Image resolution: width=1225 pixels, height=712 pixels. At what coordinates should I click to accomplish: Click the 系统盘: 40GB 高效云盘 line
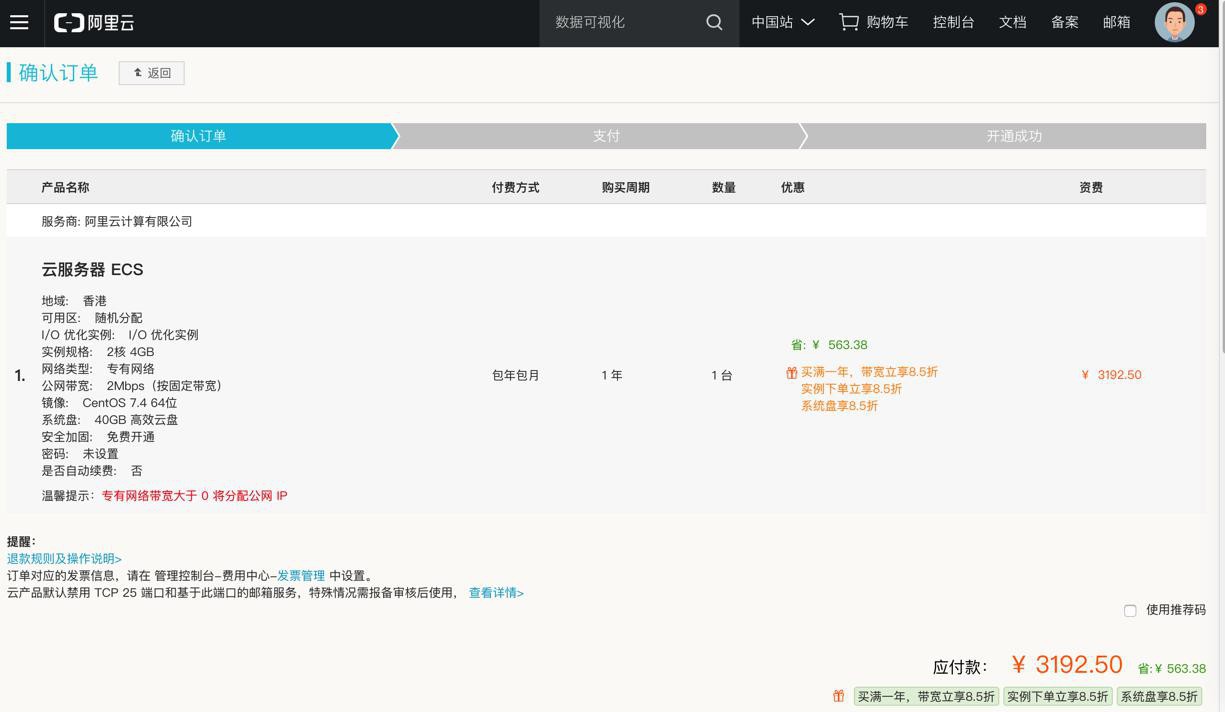[109, 420]
